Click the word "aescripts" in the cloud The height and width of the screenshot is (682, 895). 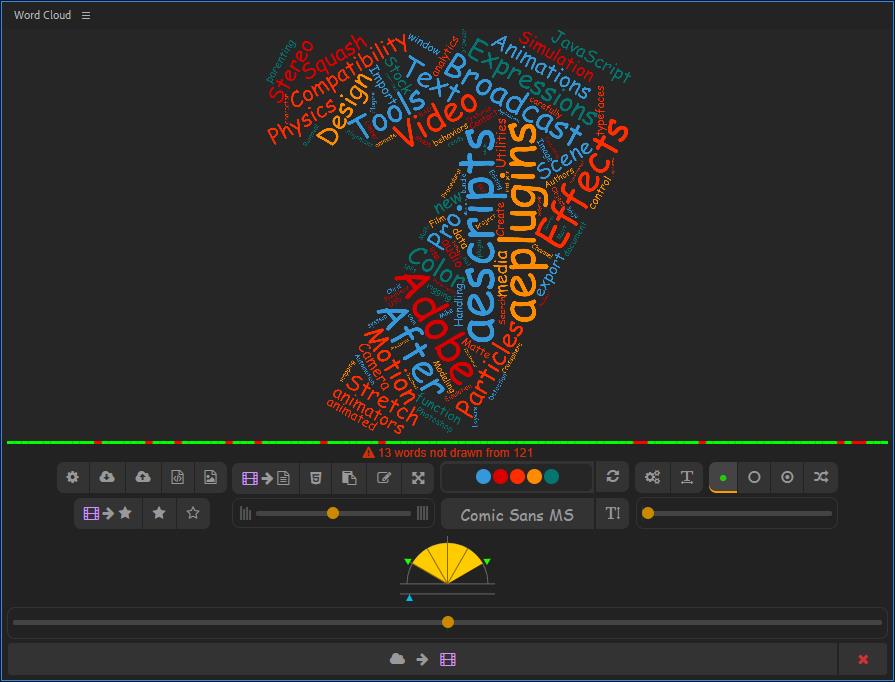481,234
